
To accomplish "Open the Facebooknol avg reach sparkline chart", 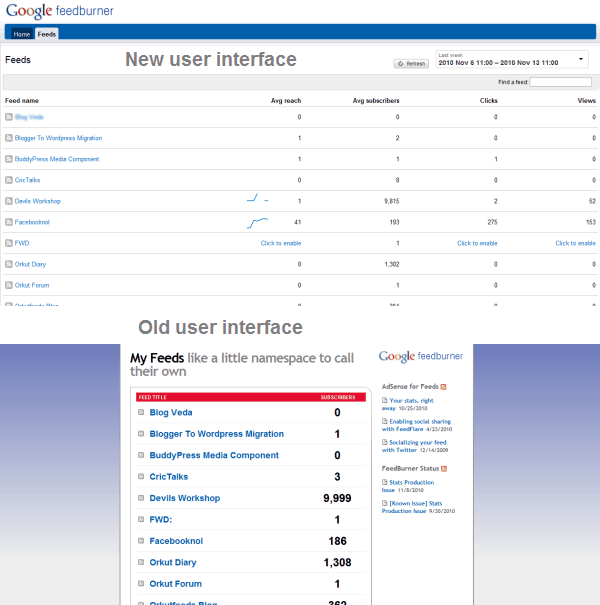I will 258,221.
